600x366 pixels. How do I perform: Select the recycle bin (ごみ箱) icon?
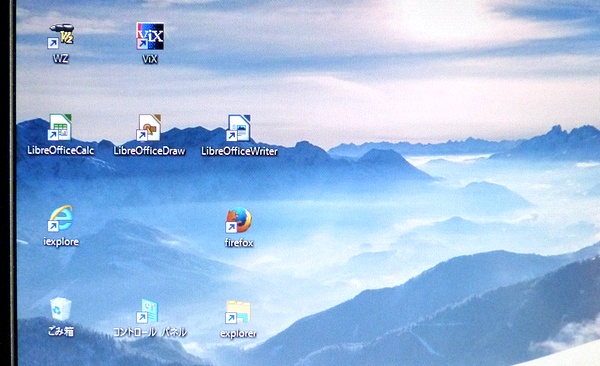pyautogui.click(x=60, y=309)
